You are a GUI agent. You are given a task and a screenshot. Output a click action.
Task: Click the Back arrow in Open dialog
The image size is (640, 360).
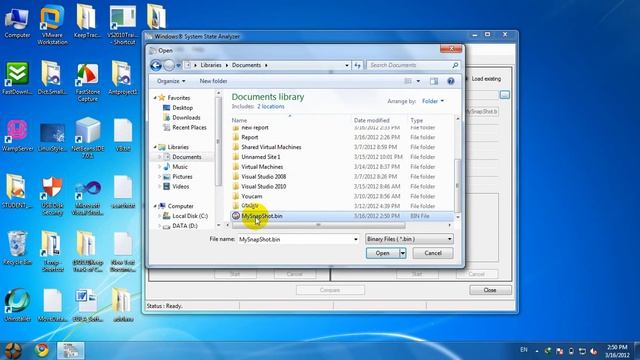[156, 65]
